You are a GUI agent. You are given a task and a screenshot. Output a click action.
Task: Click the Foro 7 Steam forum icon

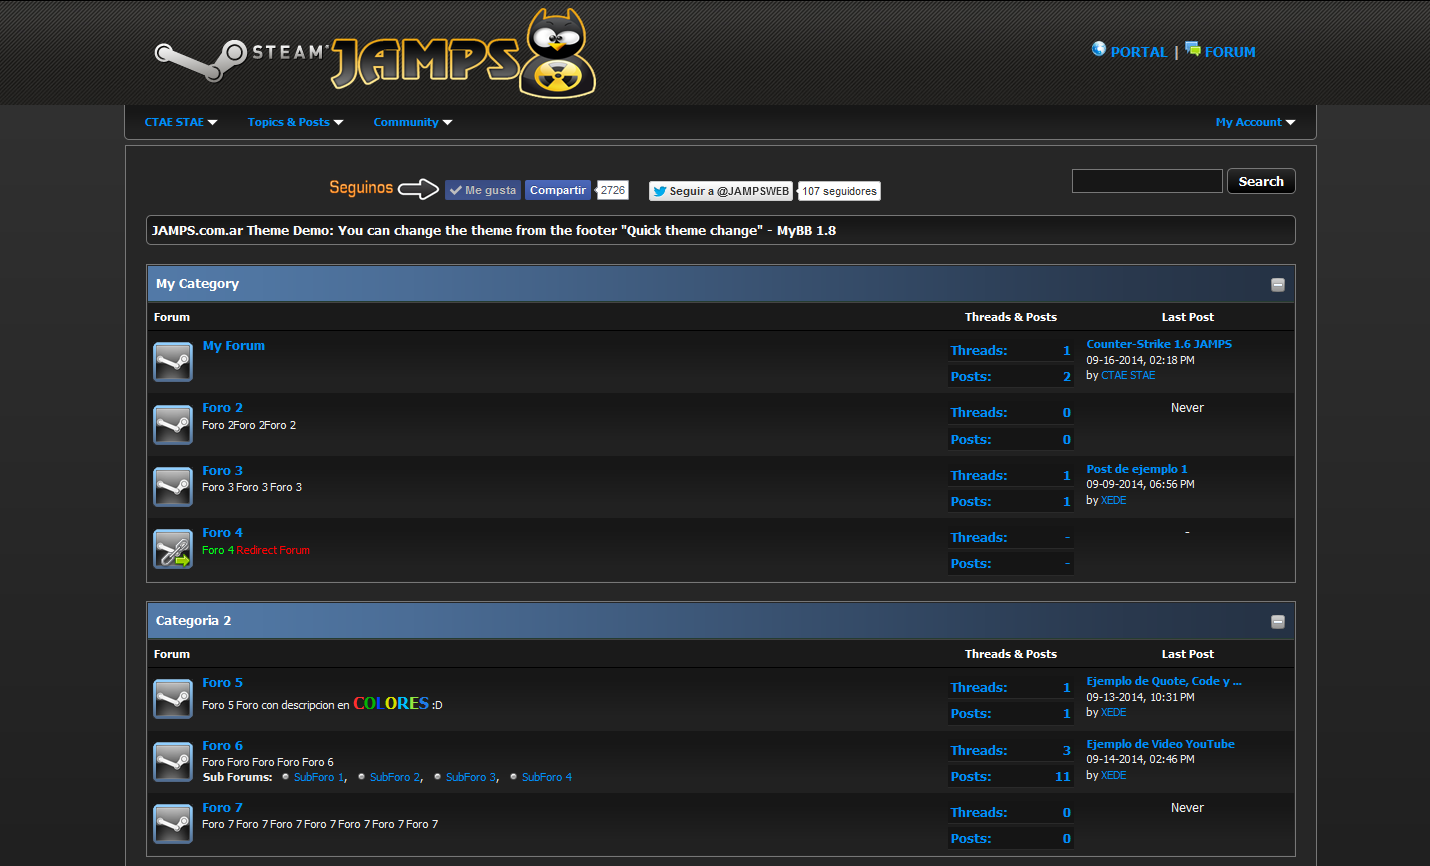tap(173, 824)
